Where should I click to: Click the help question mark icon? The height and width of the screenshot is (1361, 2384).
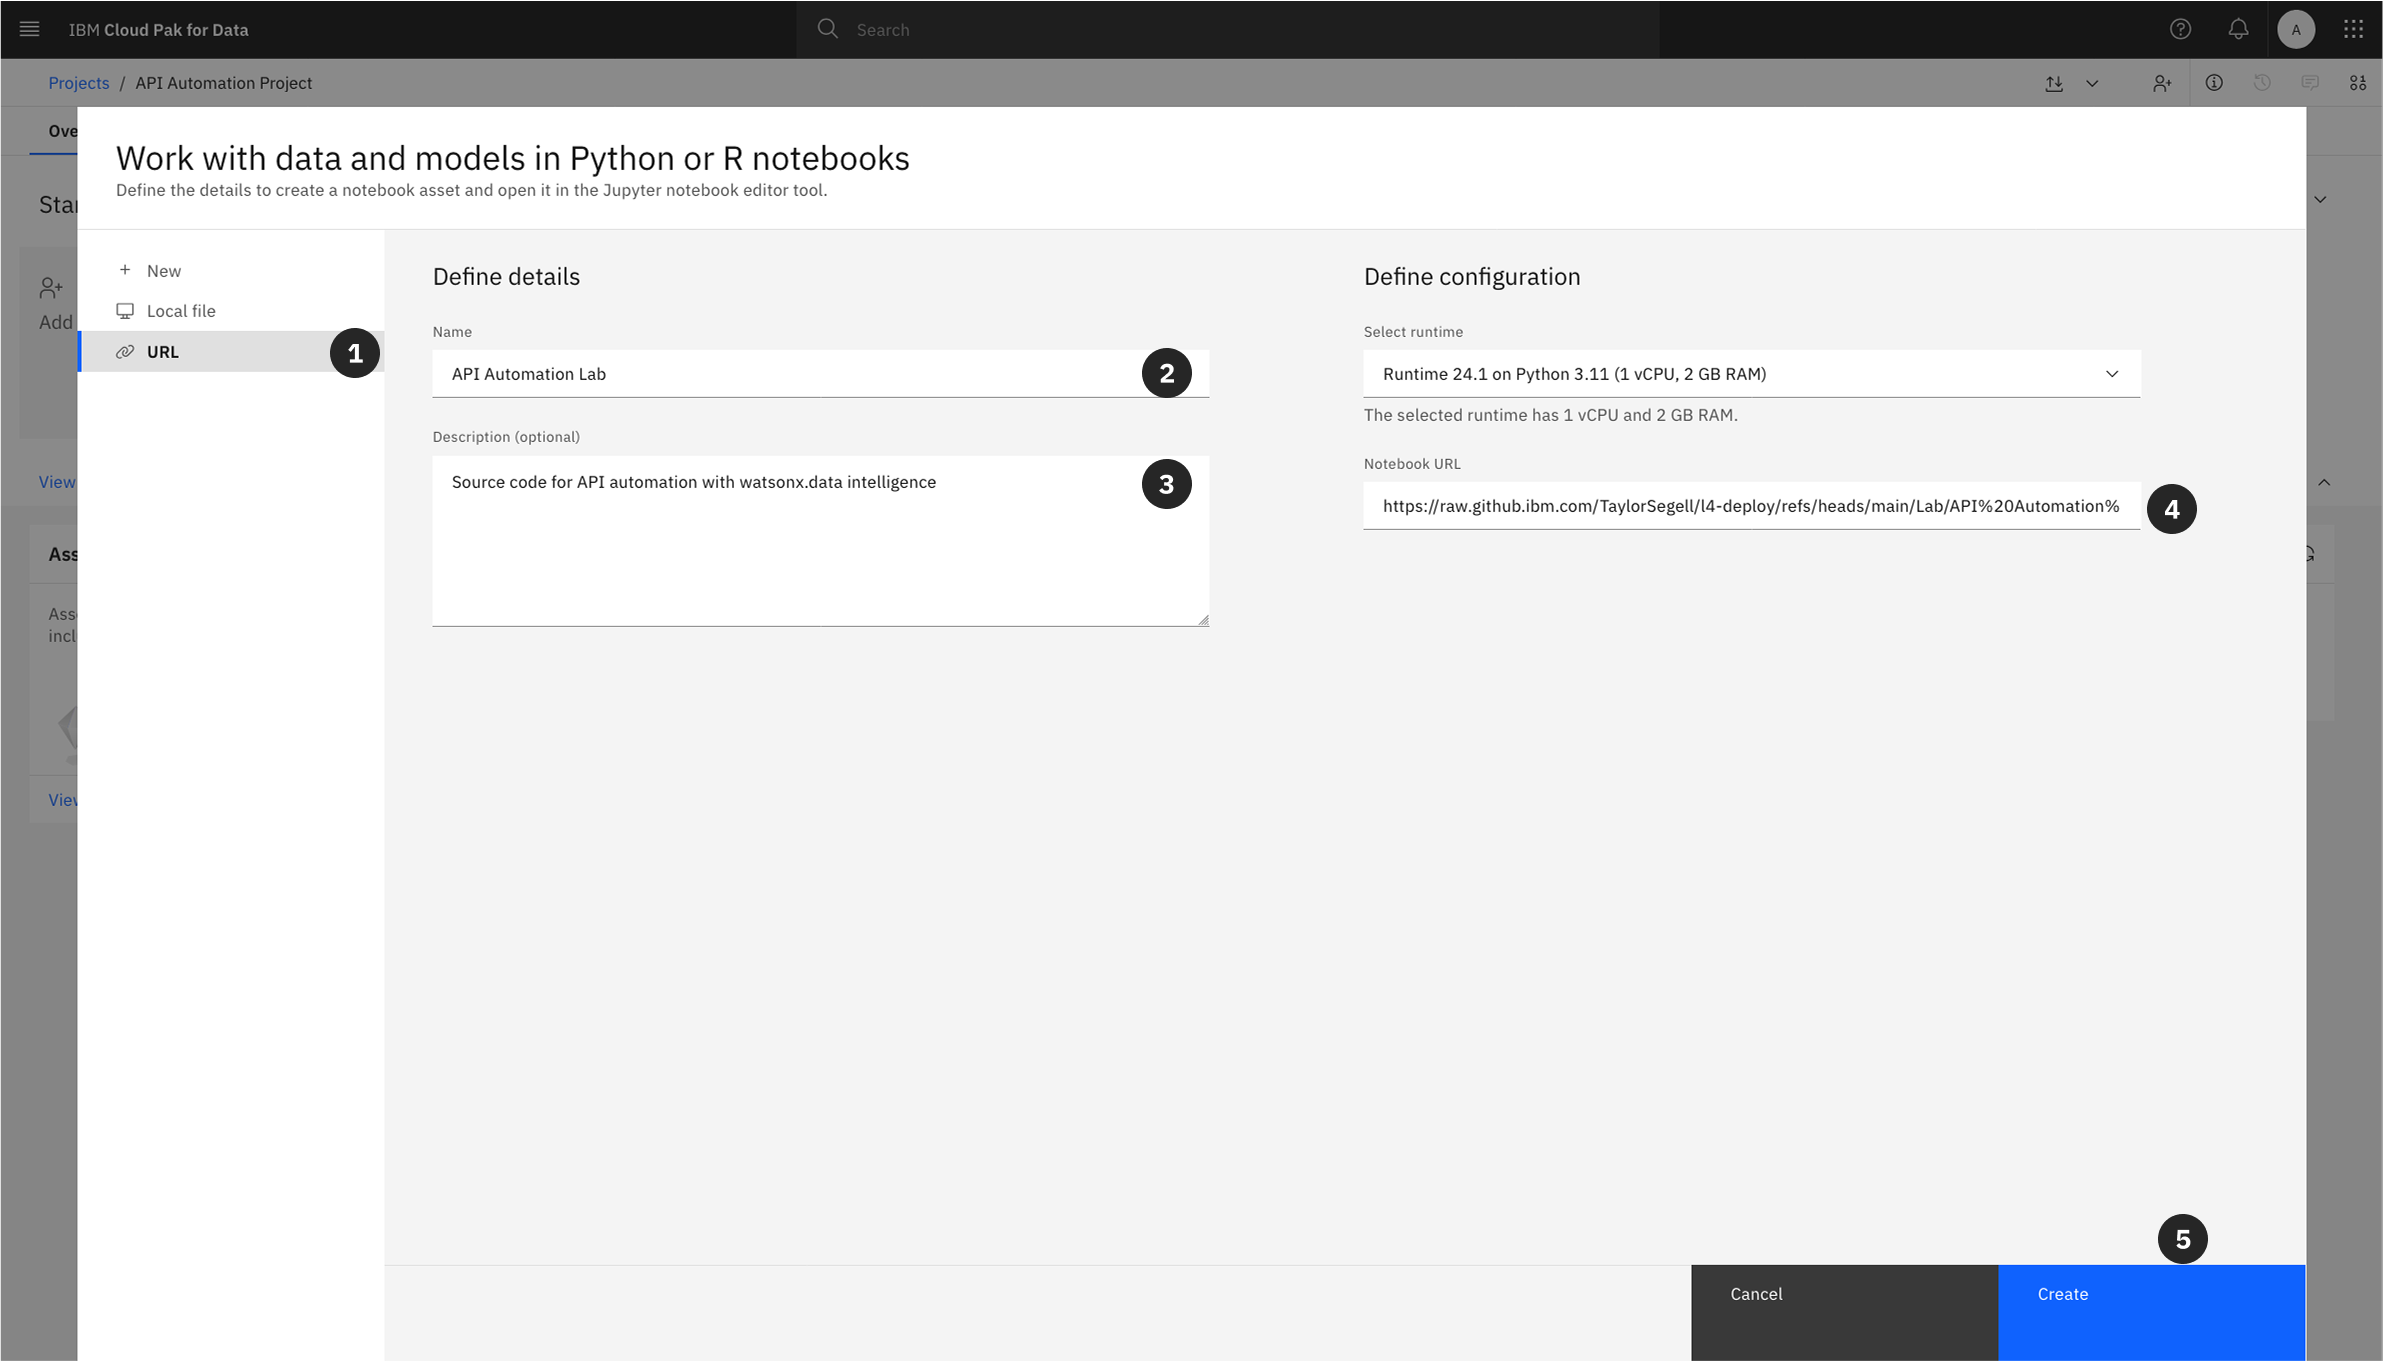pos(2180,29)
